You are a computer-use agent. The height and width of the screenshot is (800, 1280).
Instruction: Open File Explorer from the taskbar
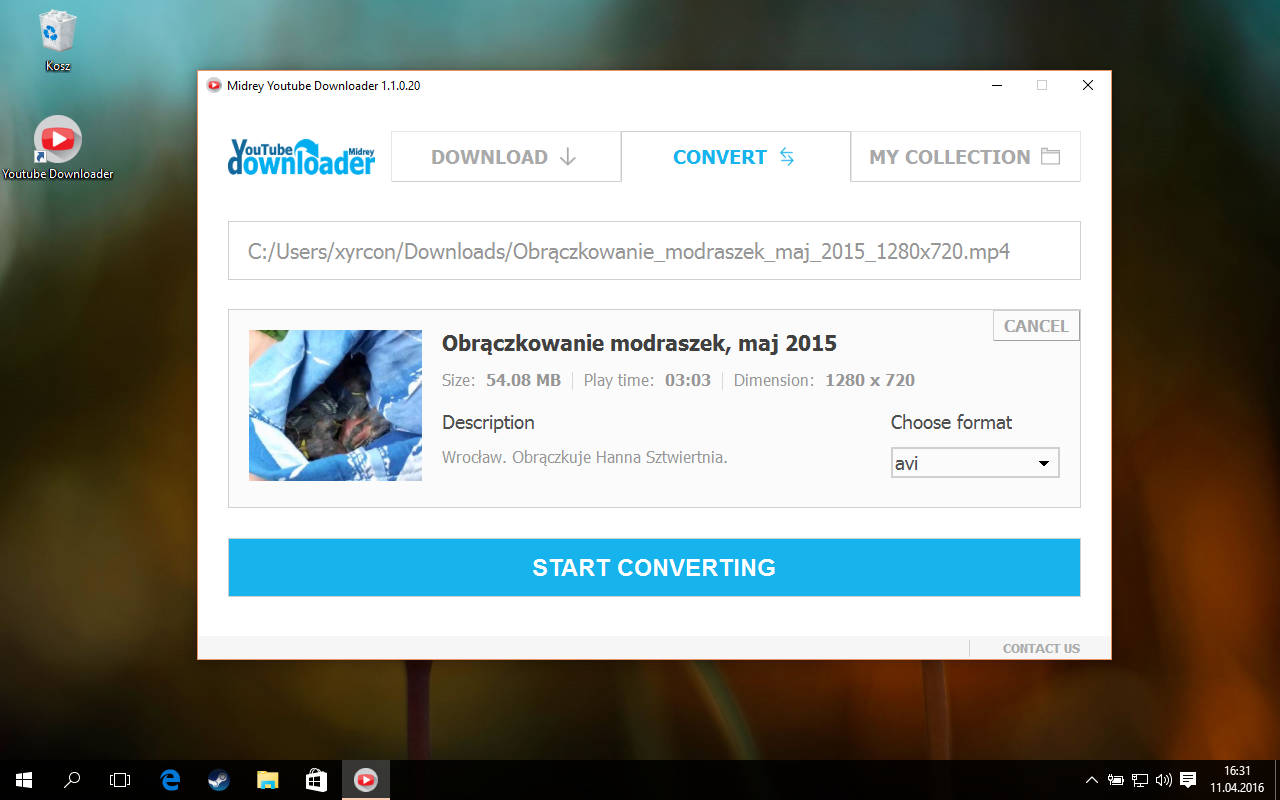pyautogui.click(x=267, y=780)
